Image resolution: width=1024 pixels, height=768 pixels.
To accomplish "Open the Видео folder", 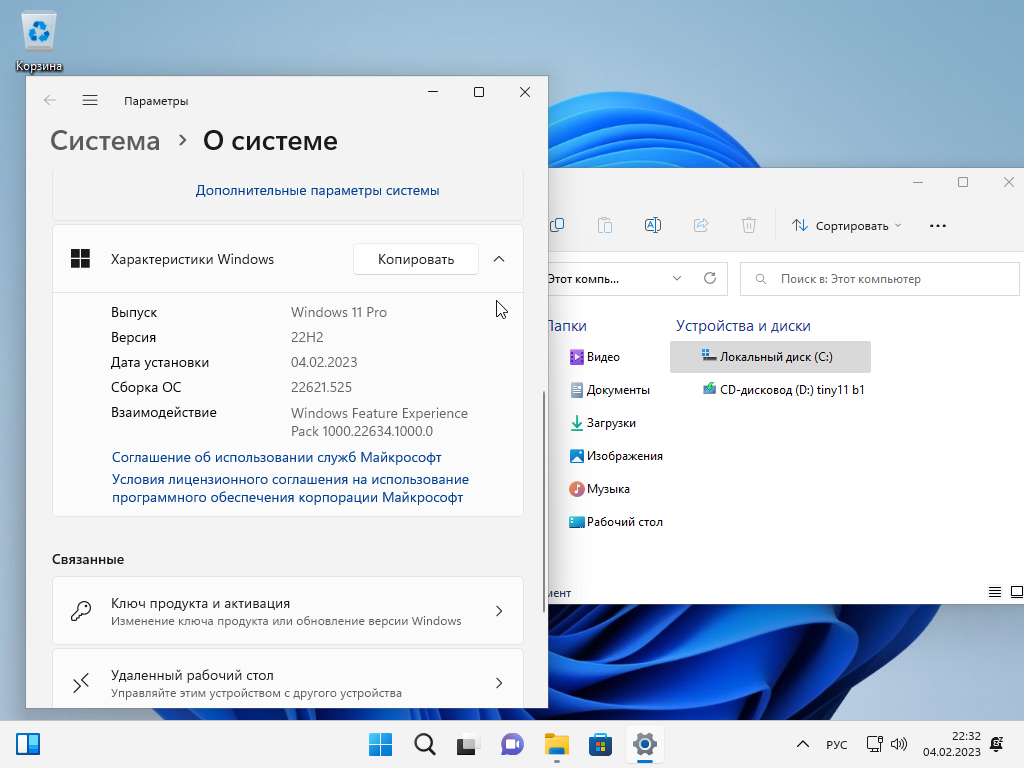I will click(x=595, y=357).
